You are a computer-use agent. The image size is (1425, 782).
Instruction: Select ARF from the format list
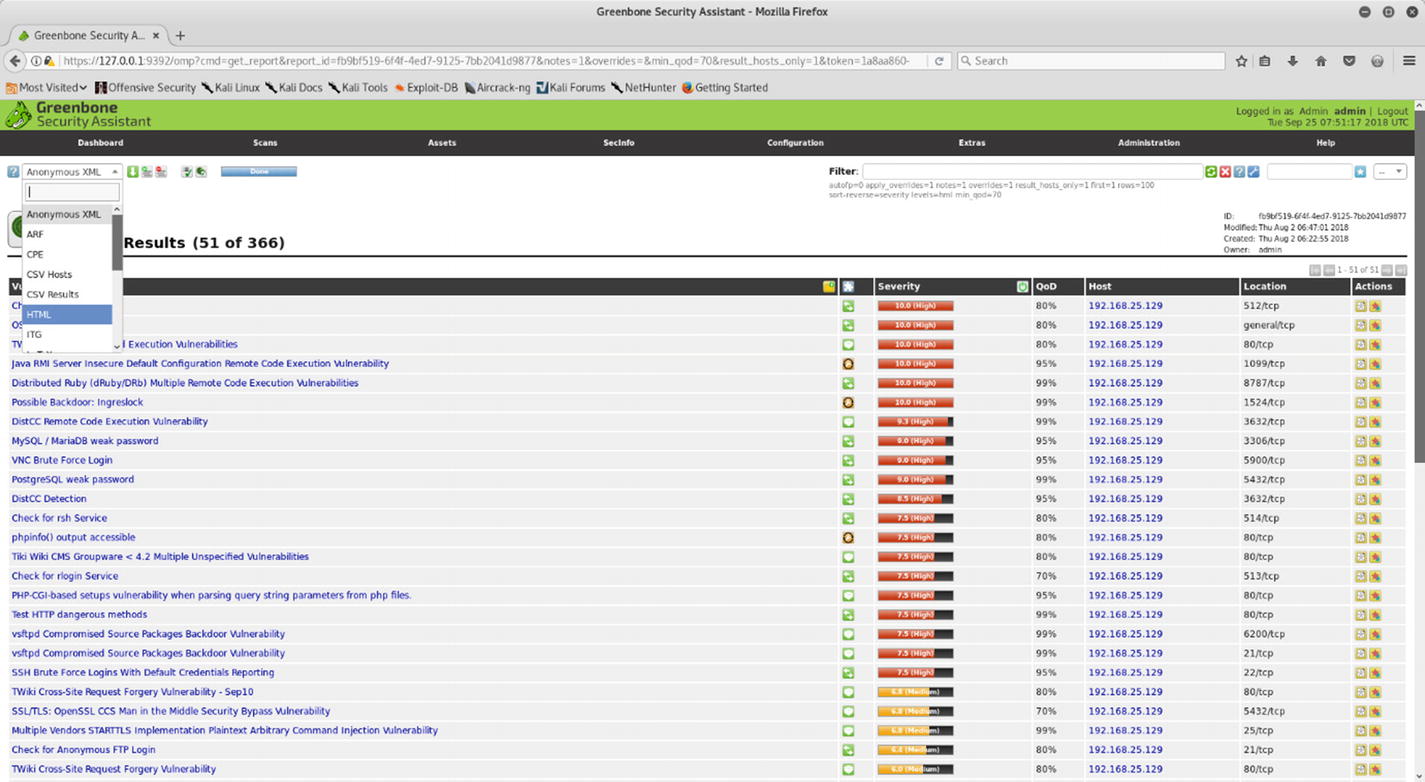(x=67, y=234)
